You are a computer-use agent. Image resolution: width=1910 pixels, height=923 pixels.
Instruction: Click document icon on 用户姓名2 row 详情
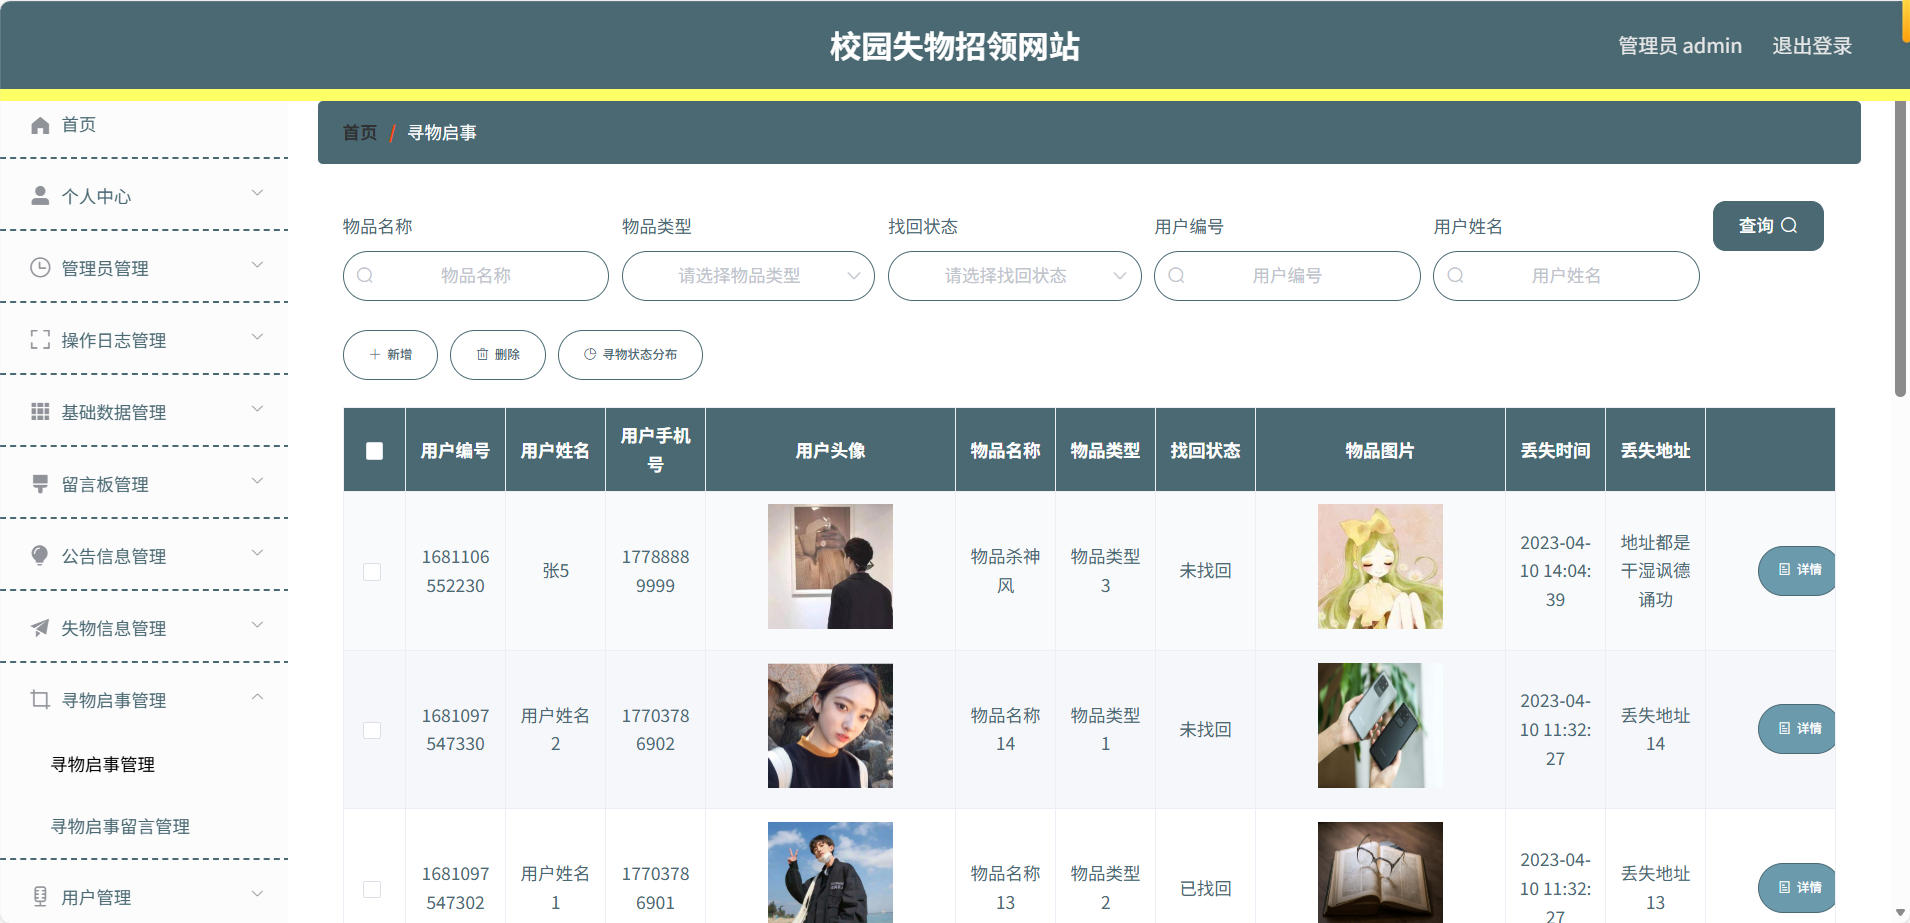1785,729
